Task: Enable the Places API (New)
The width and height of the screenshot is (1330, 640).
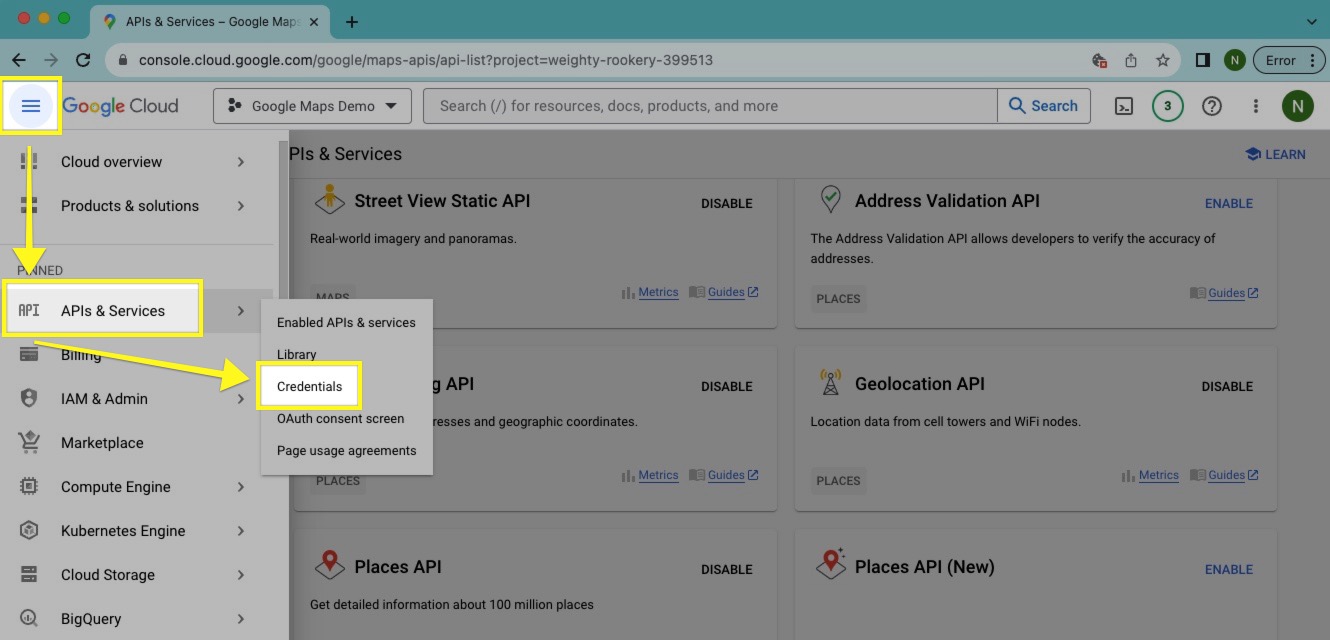Action: [x=1229, y=569]
